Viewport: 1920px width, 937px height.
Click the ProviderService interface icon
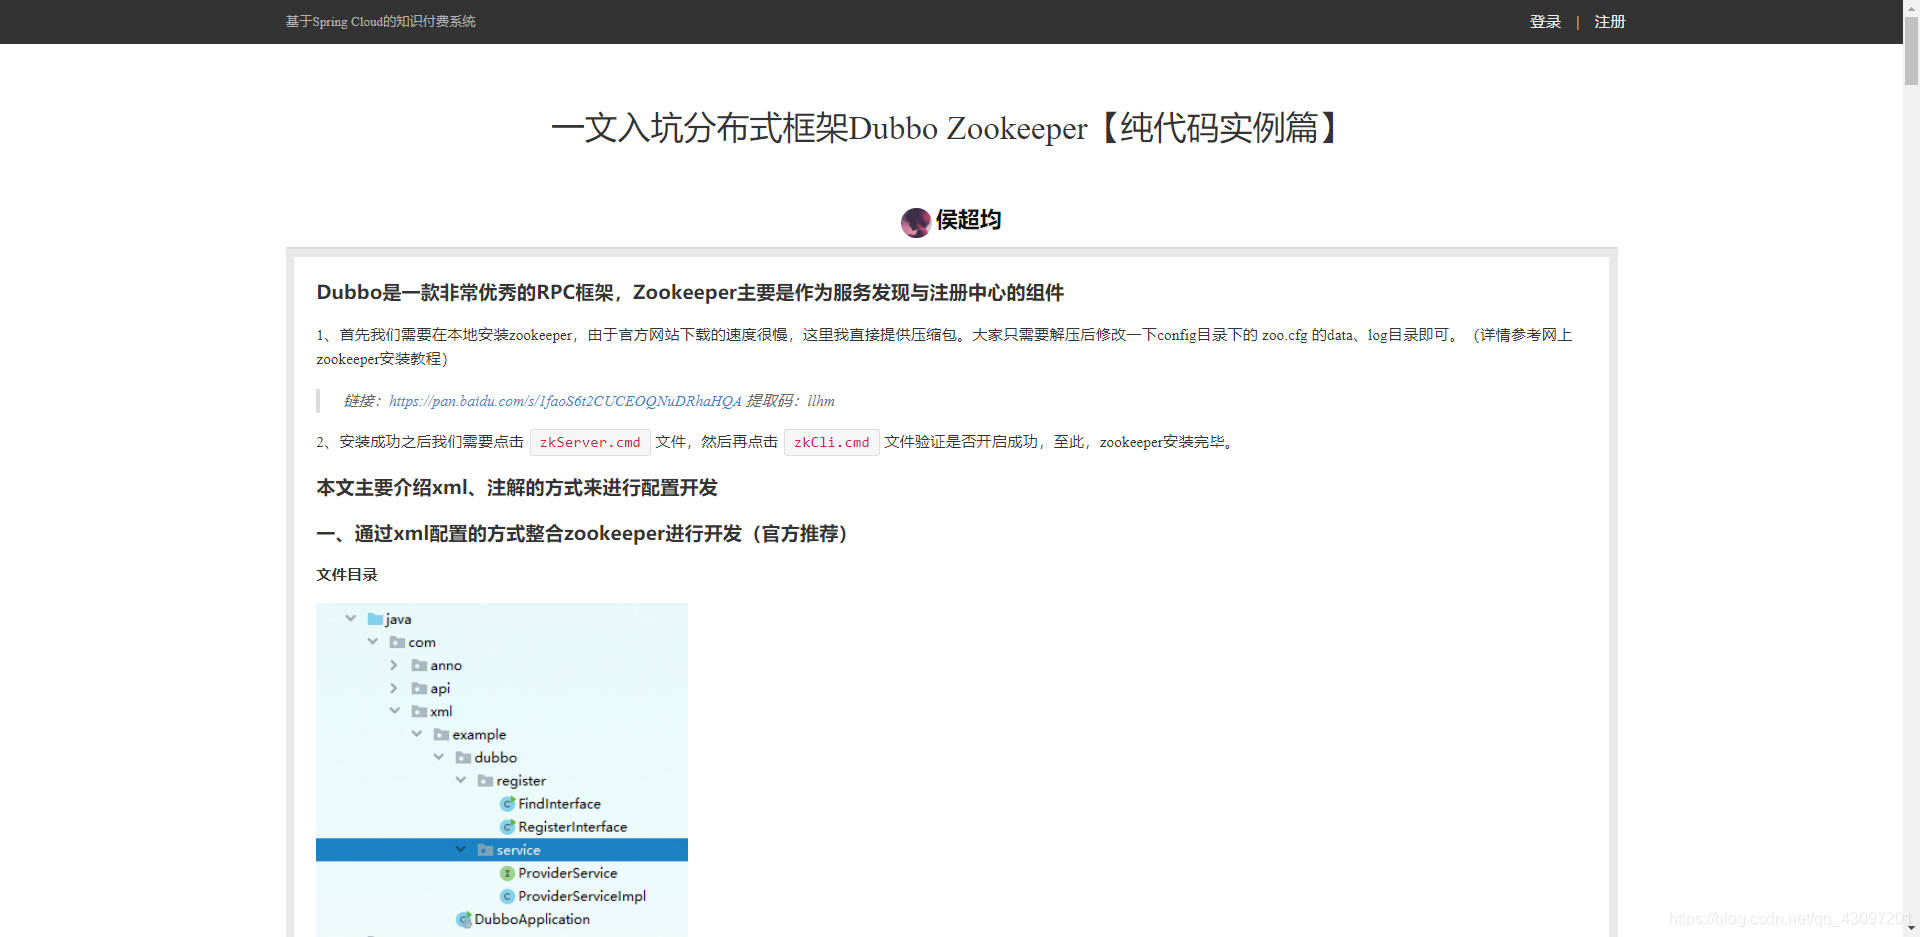pyautogui.click(x=507, y=873)
